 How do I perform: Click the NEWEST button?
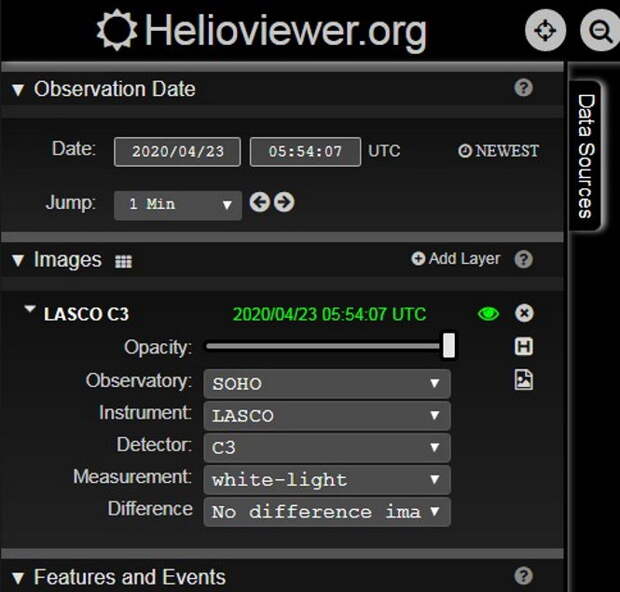pos(498,151)
